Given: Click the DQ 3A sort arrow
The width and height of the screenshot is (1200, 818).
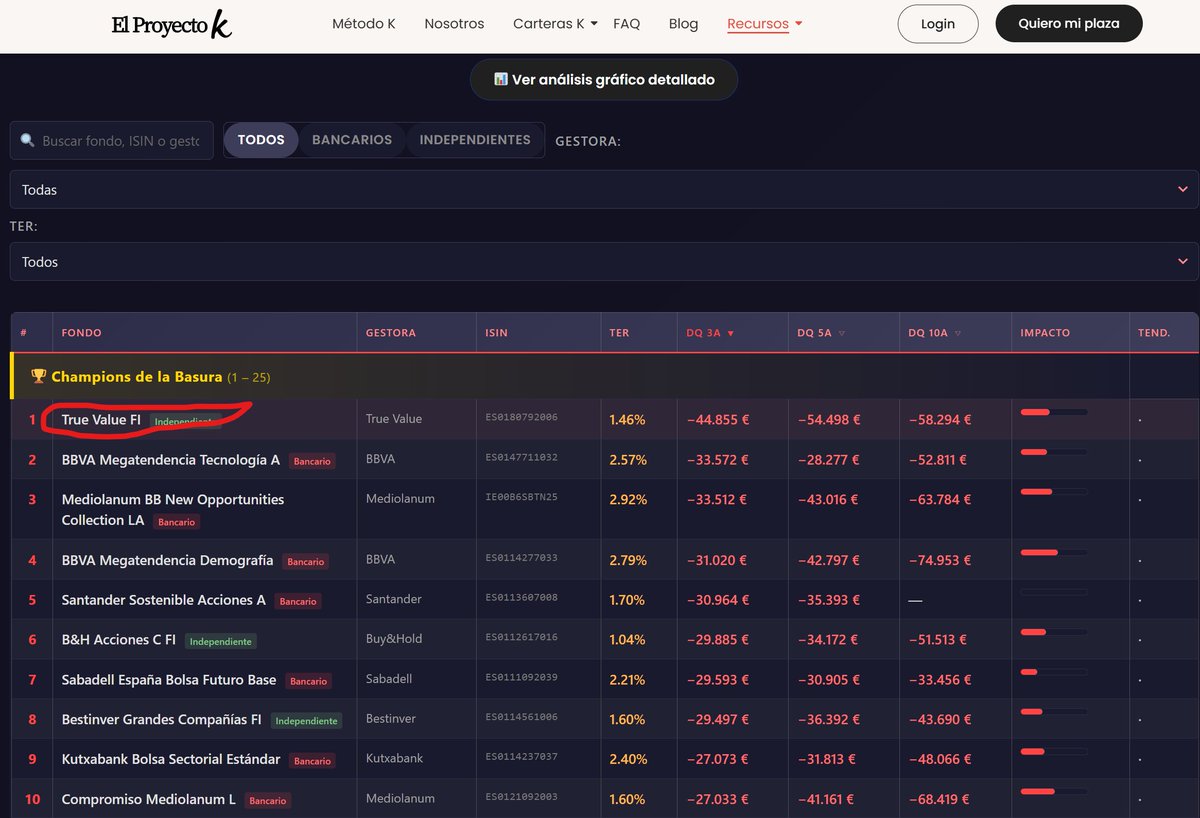Looking at the screenshot, I should (731, 333).
